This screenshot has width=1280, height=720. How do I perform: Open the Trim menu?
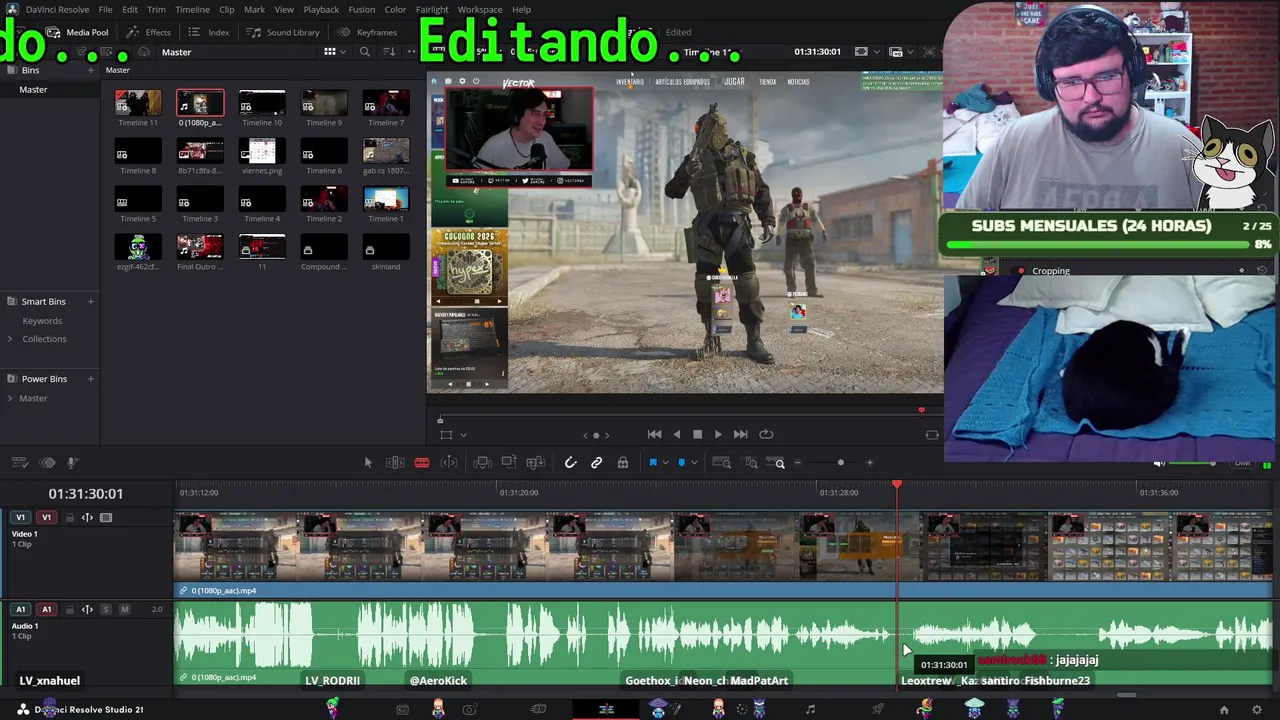coord(156,9)
